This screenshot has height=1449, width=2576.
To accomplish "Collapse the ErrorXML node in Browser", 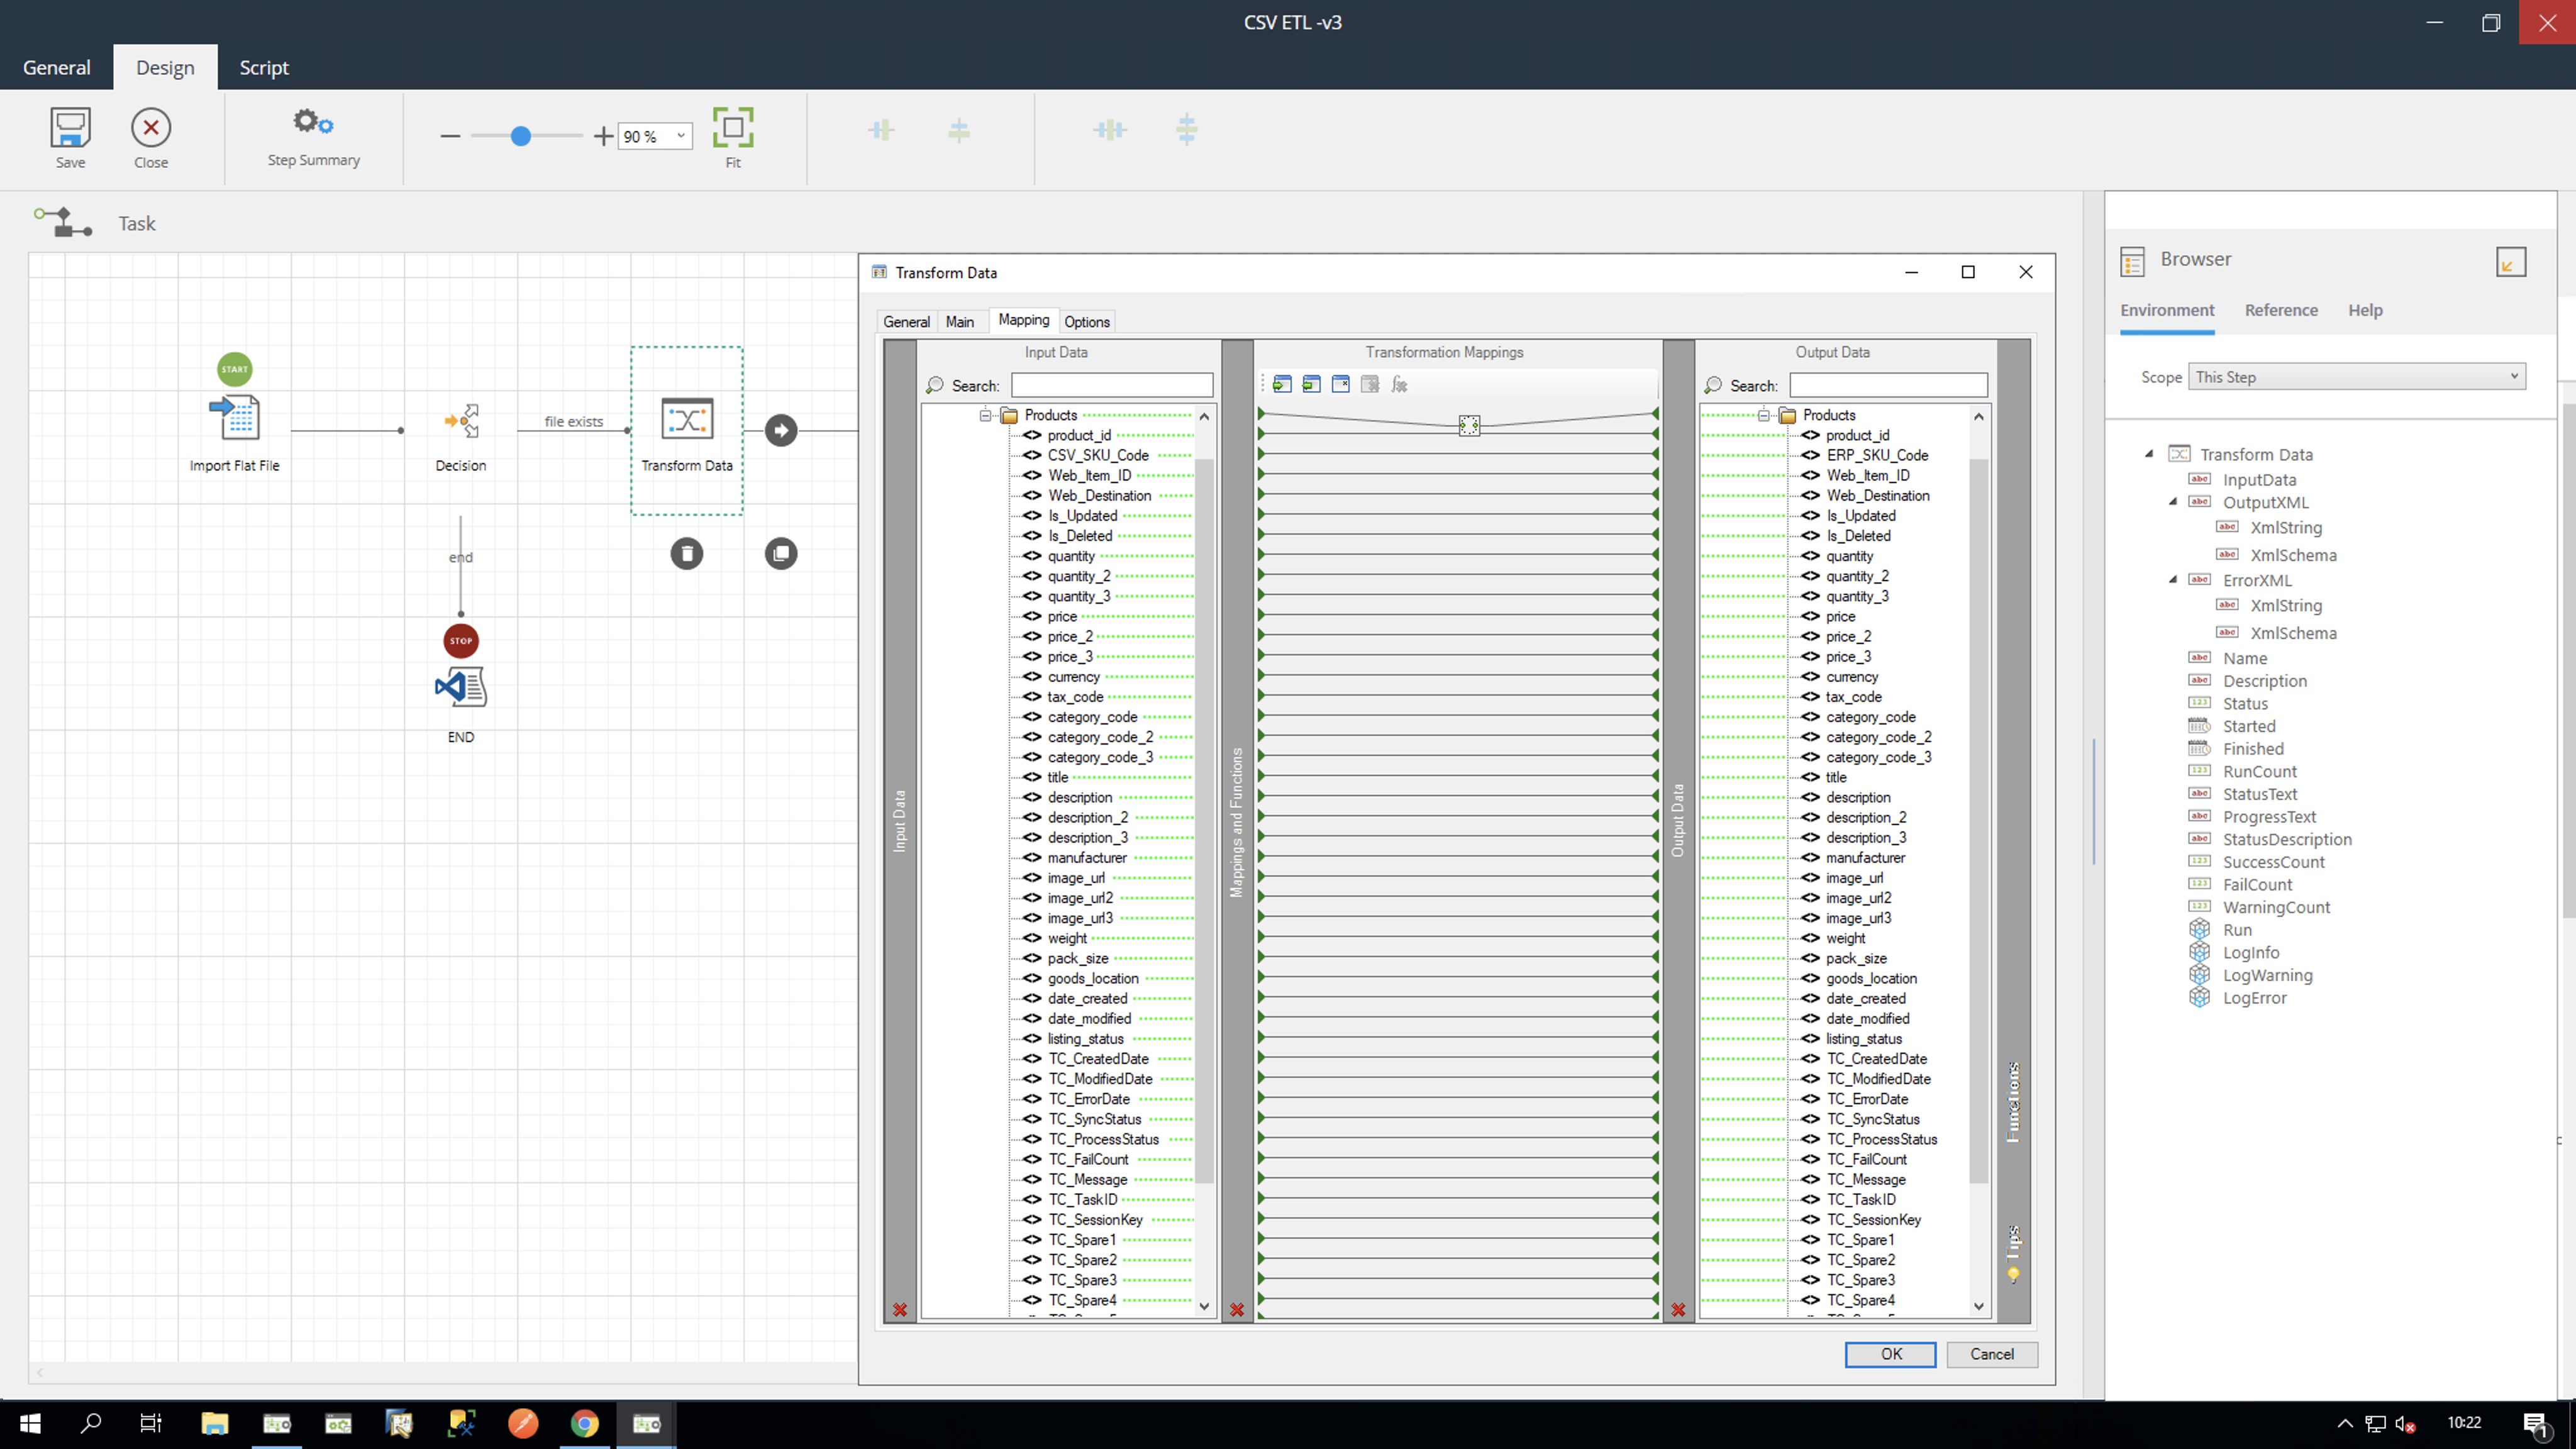I will pyautogui.click(x=2173, y=580).
